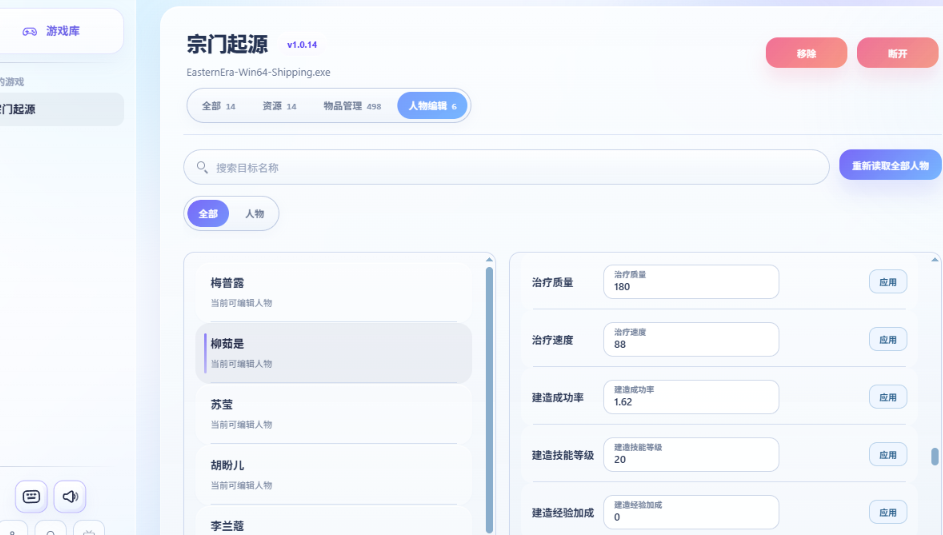Image resolution: width=943 pixels, height=535 pixels.
Task: Switch filter to 人物
Action: pos(254,214)
